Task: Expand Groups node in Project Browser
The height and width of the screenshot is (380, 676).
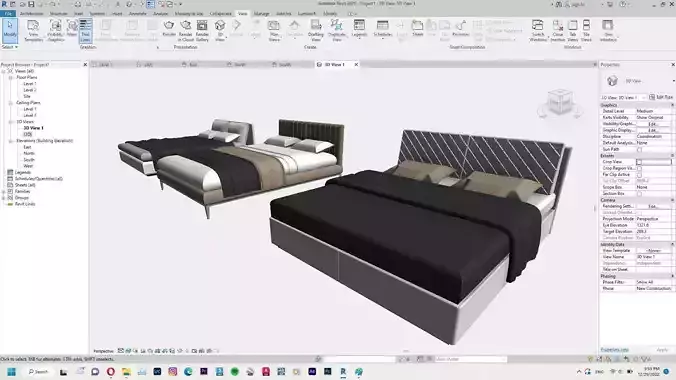Action: [4, 198]
